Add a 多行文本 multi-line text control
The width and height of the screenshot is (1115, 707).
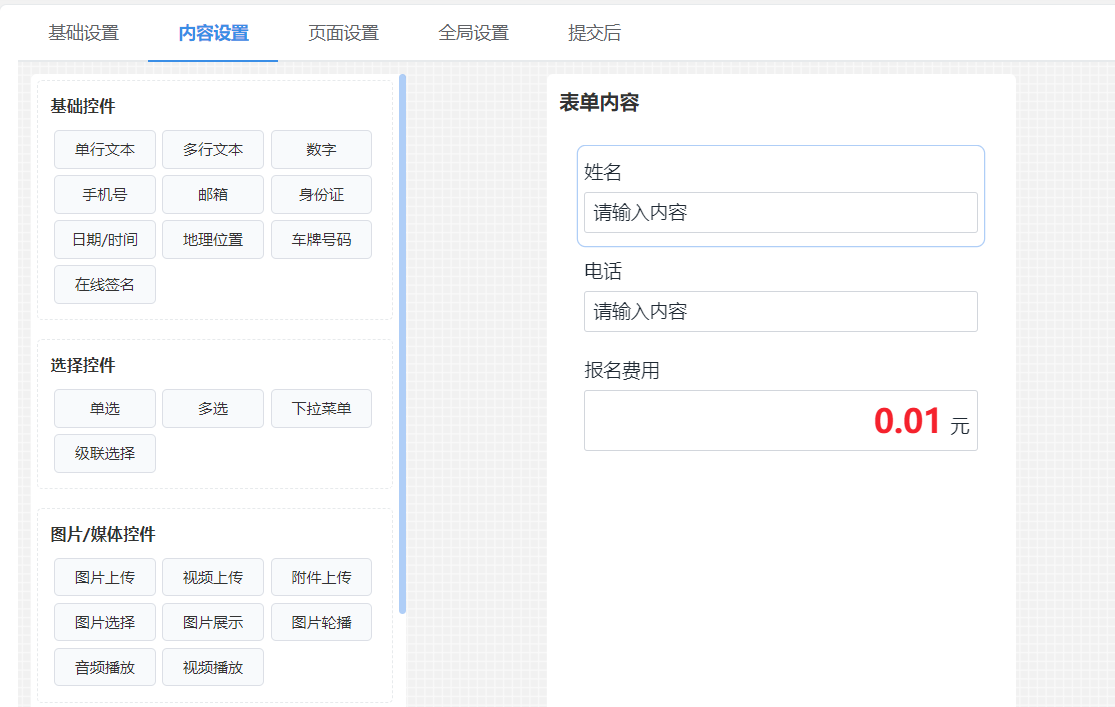pos(213,149)
